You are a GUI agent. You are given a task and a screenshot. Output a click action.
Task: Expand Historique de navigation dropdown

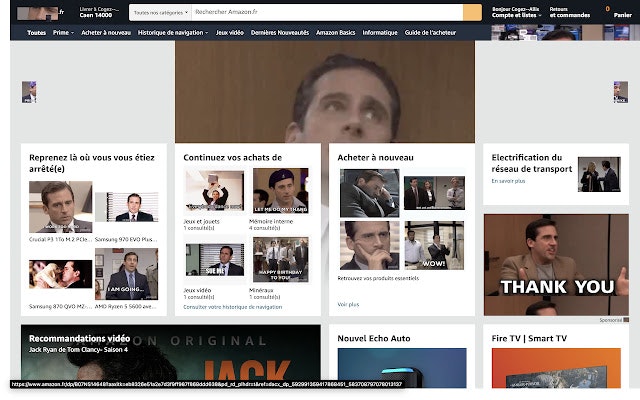(173, 33)
